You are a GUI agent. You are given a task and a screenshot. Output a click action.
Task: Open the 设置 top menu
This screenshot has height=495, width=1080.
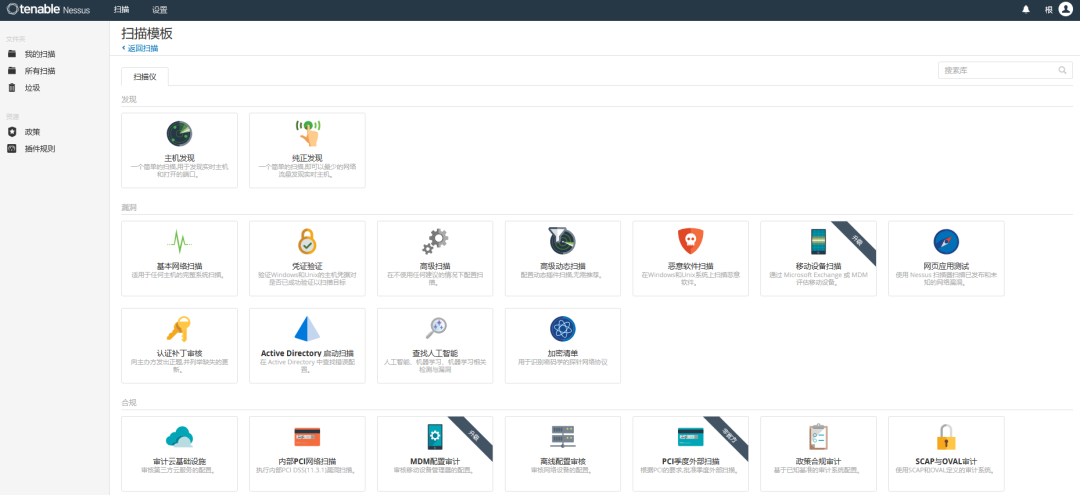click(x=160, y=10)
